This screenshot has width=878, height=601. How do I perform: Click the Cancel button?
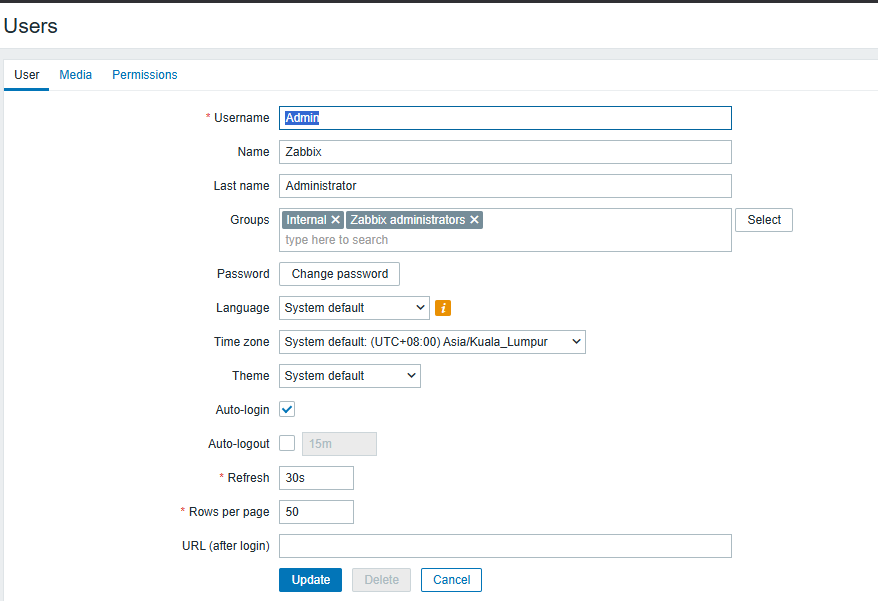tap(451, 580)
